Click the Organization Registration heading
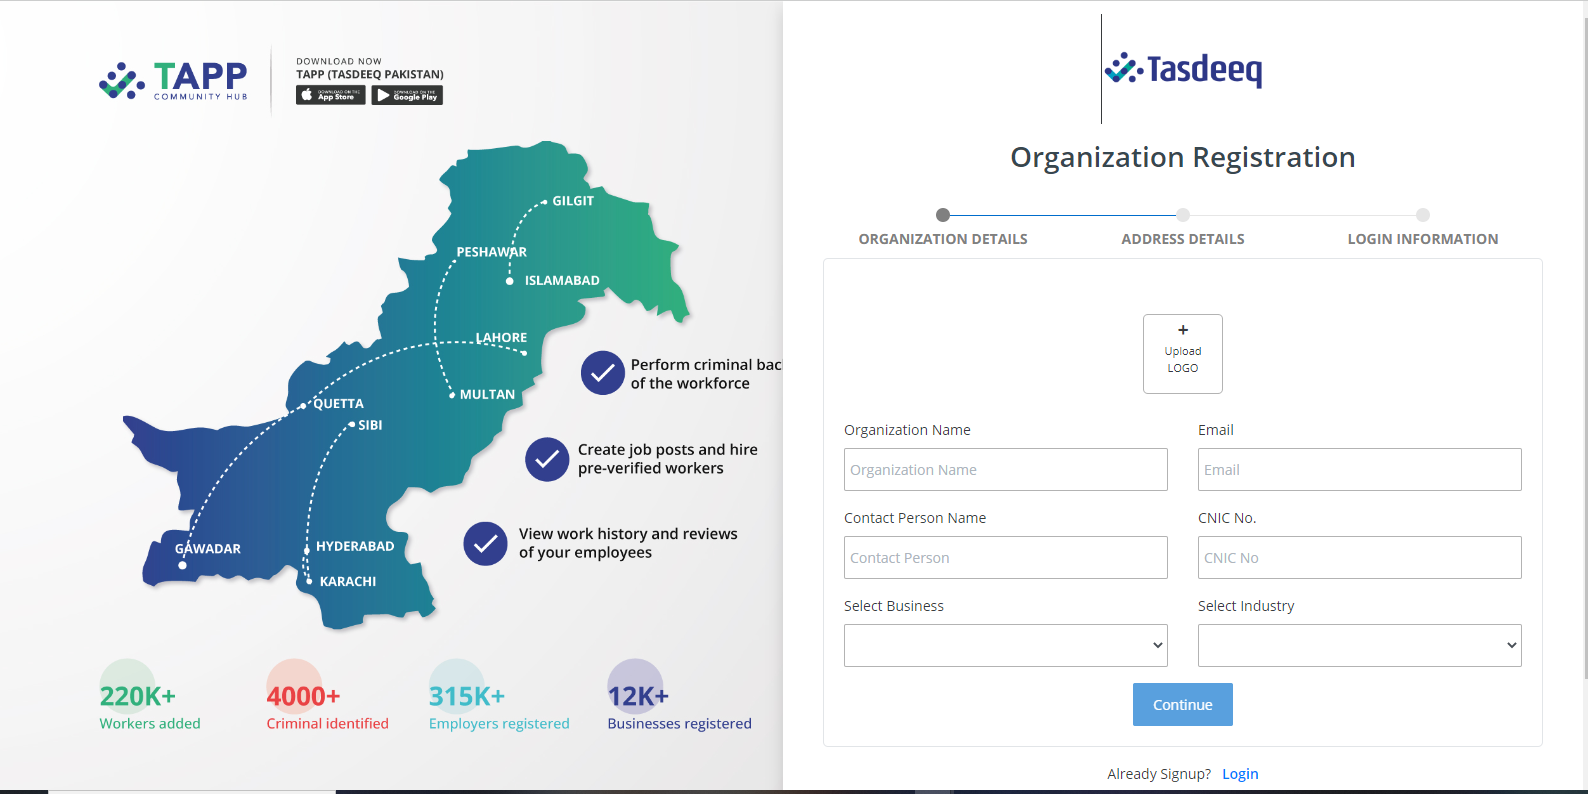The width and height of the screenshot is (1588, 794). pos(1183,158)
